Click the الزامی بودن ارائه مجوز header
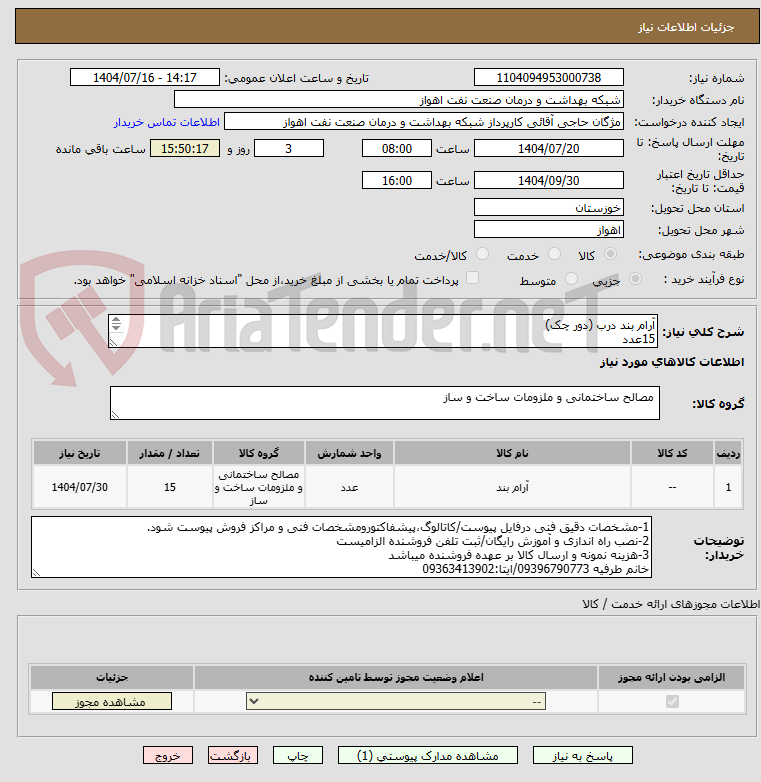This screenshot has height=782, width=761. point(671,677)
